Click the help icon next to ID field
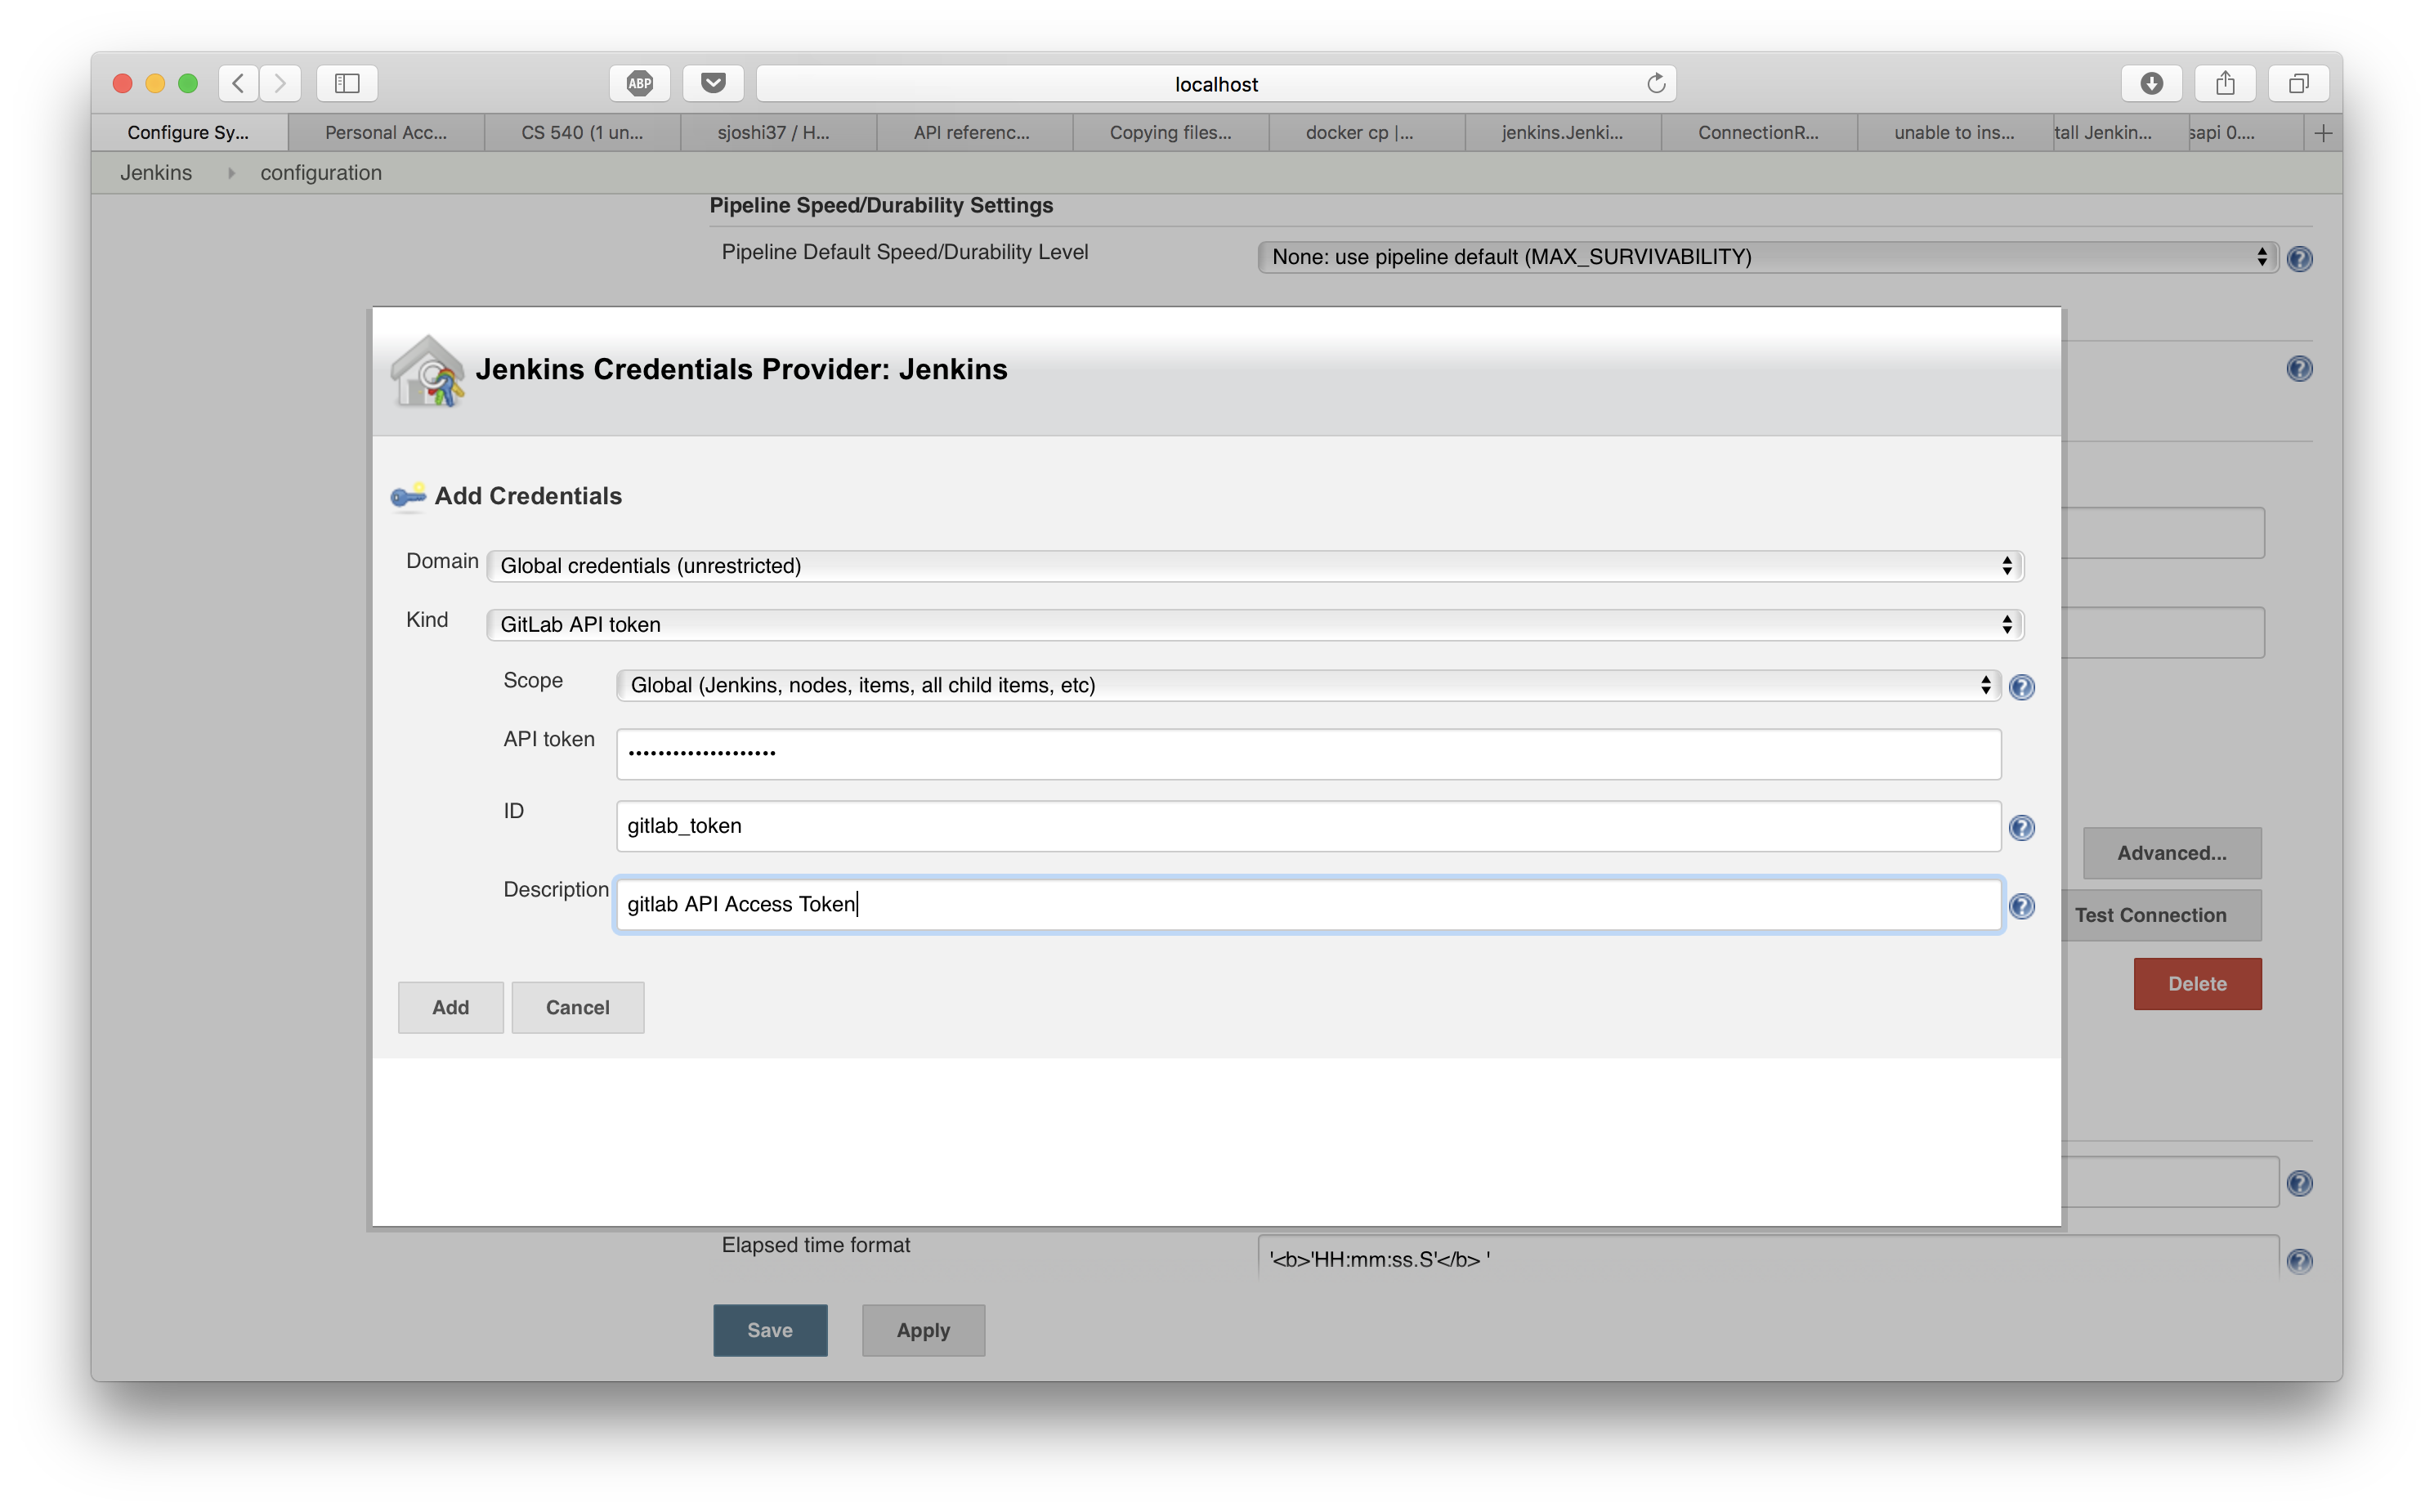The image size is (2434, 1512). point(2021,828)
